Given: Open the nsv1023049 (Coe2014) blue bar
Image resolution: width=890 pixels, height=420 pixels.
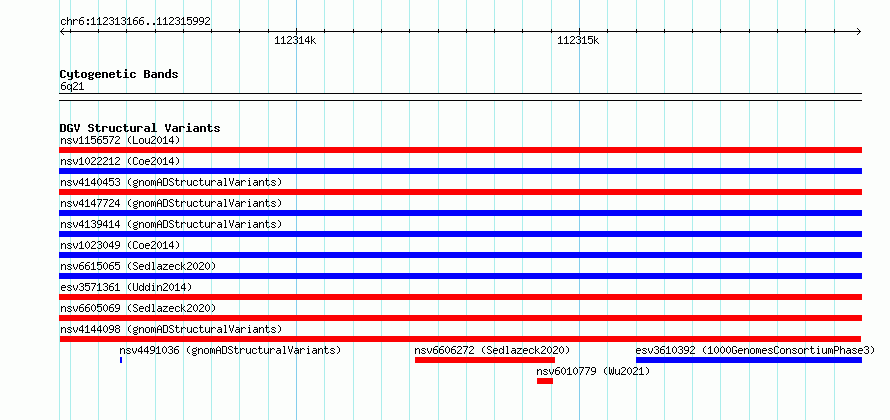Looking at the screenshot, I should (460, 255).
